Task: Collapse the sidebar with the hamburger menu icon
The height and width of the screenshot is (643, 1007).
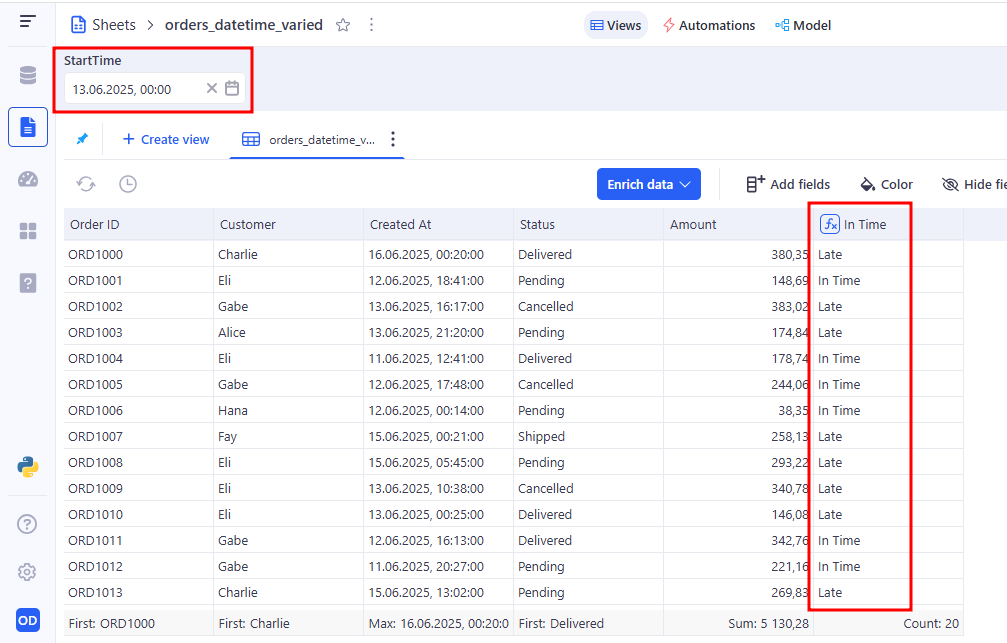Action: pos(27,21)
